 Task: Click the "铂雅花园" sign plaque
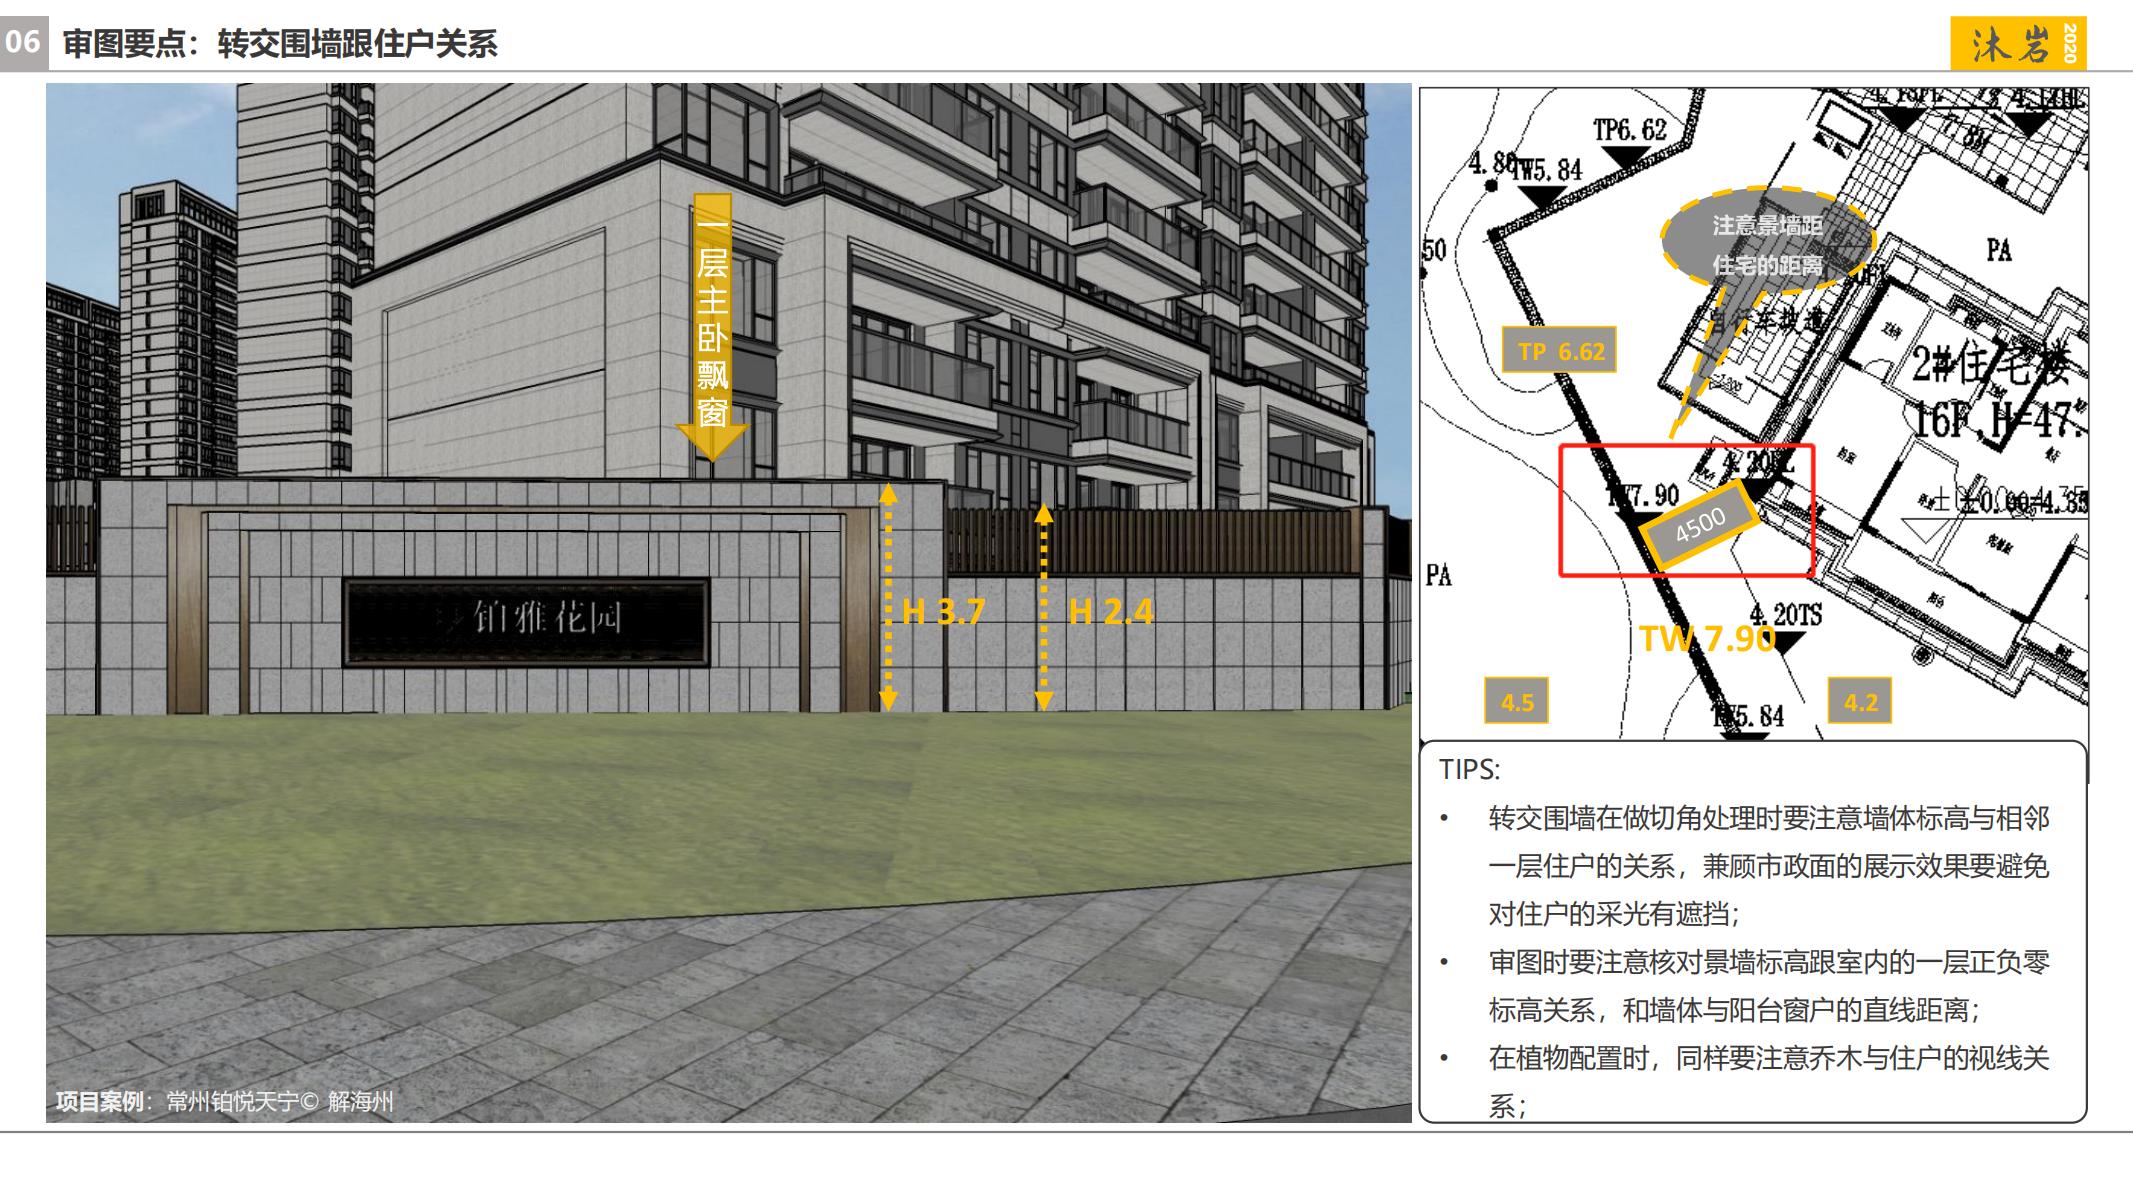coord(526,621)
